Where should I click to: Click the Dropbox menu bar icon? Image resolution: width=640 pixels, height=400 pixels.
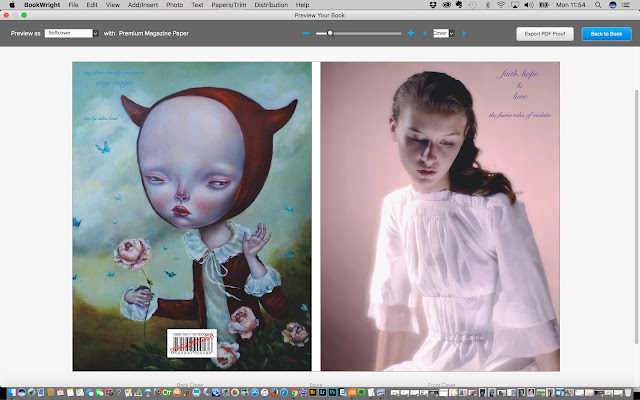(x=433, y=5)
